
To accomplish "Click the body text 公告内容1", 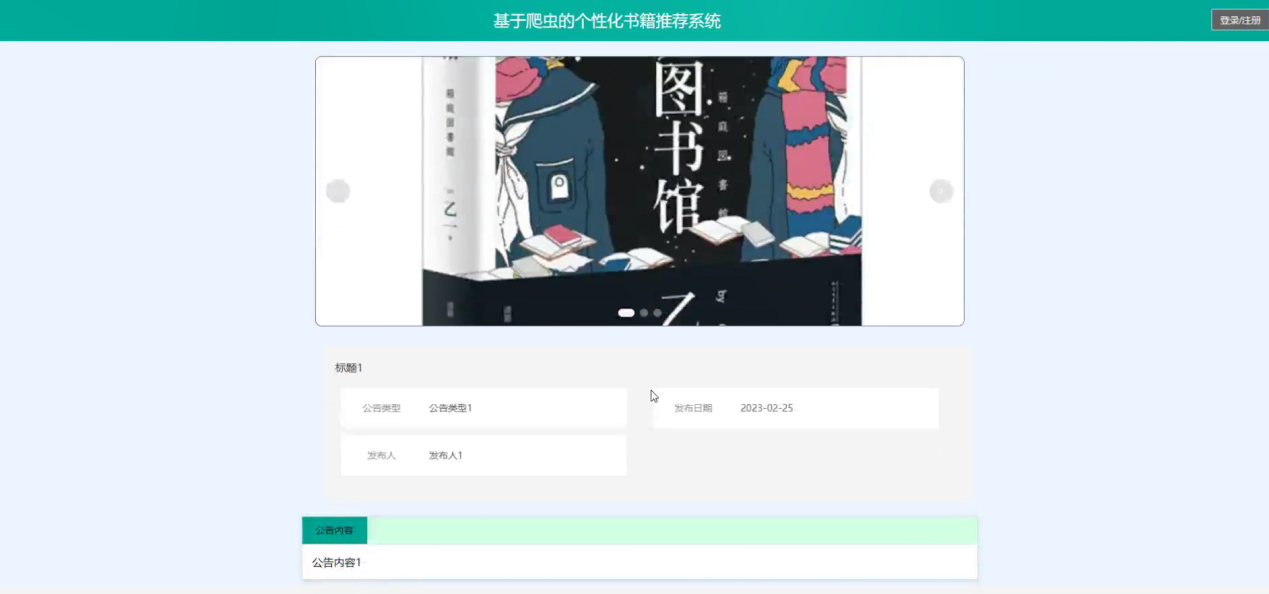I will [x=337, y=562].
